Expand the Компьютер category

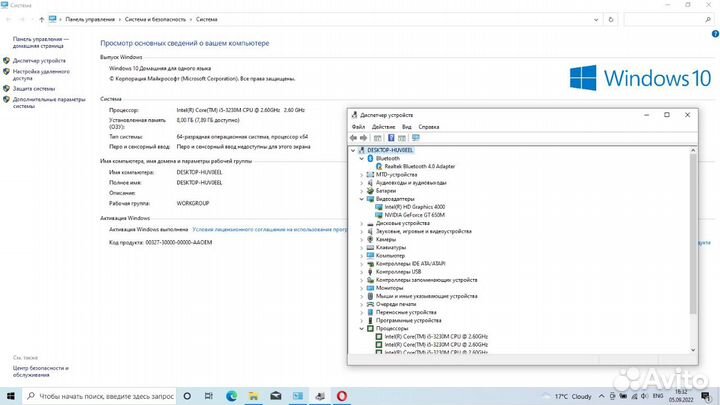click(x=361, y=256)
